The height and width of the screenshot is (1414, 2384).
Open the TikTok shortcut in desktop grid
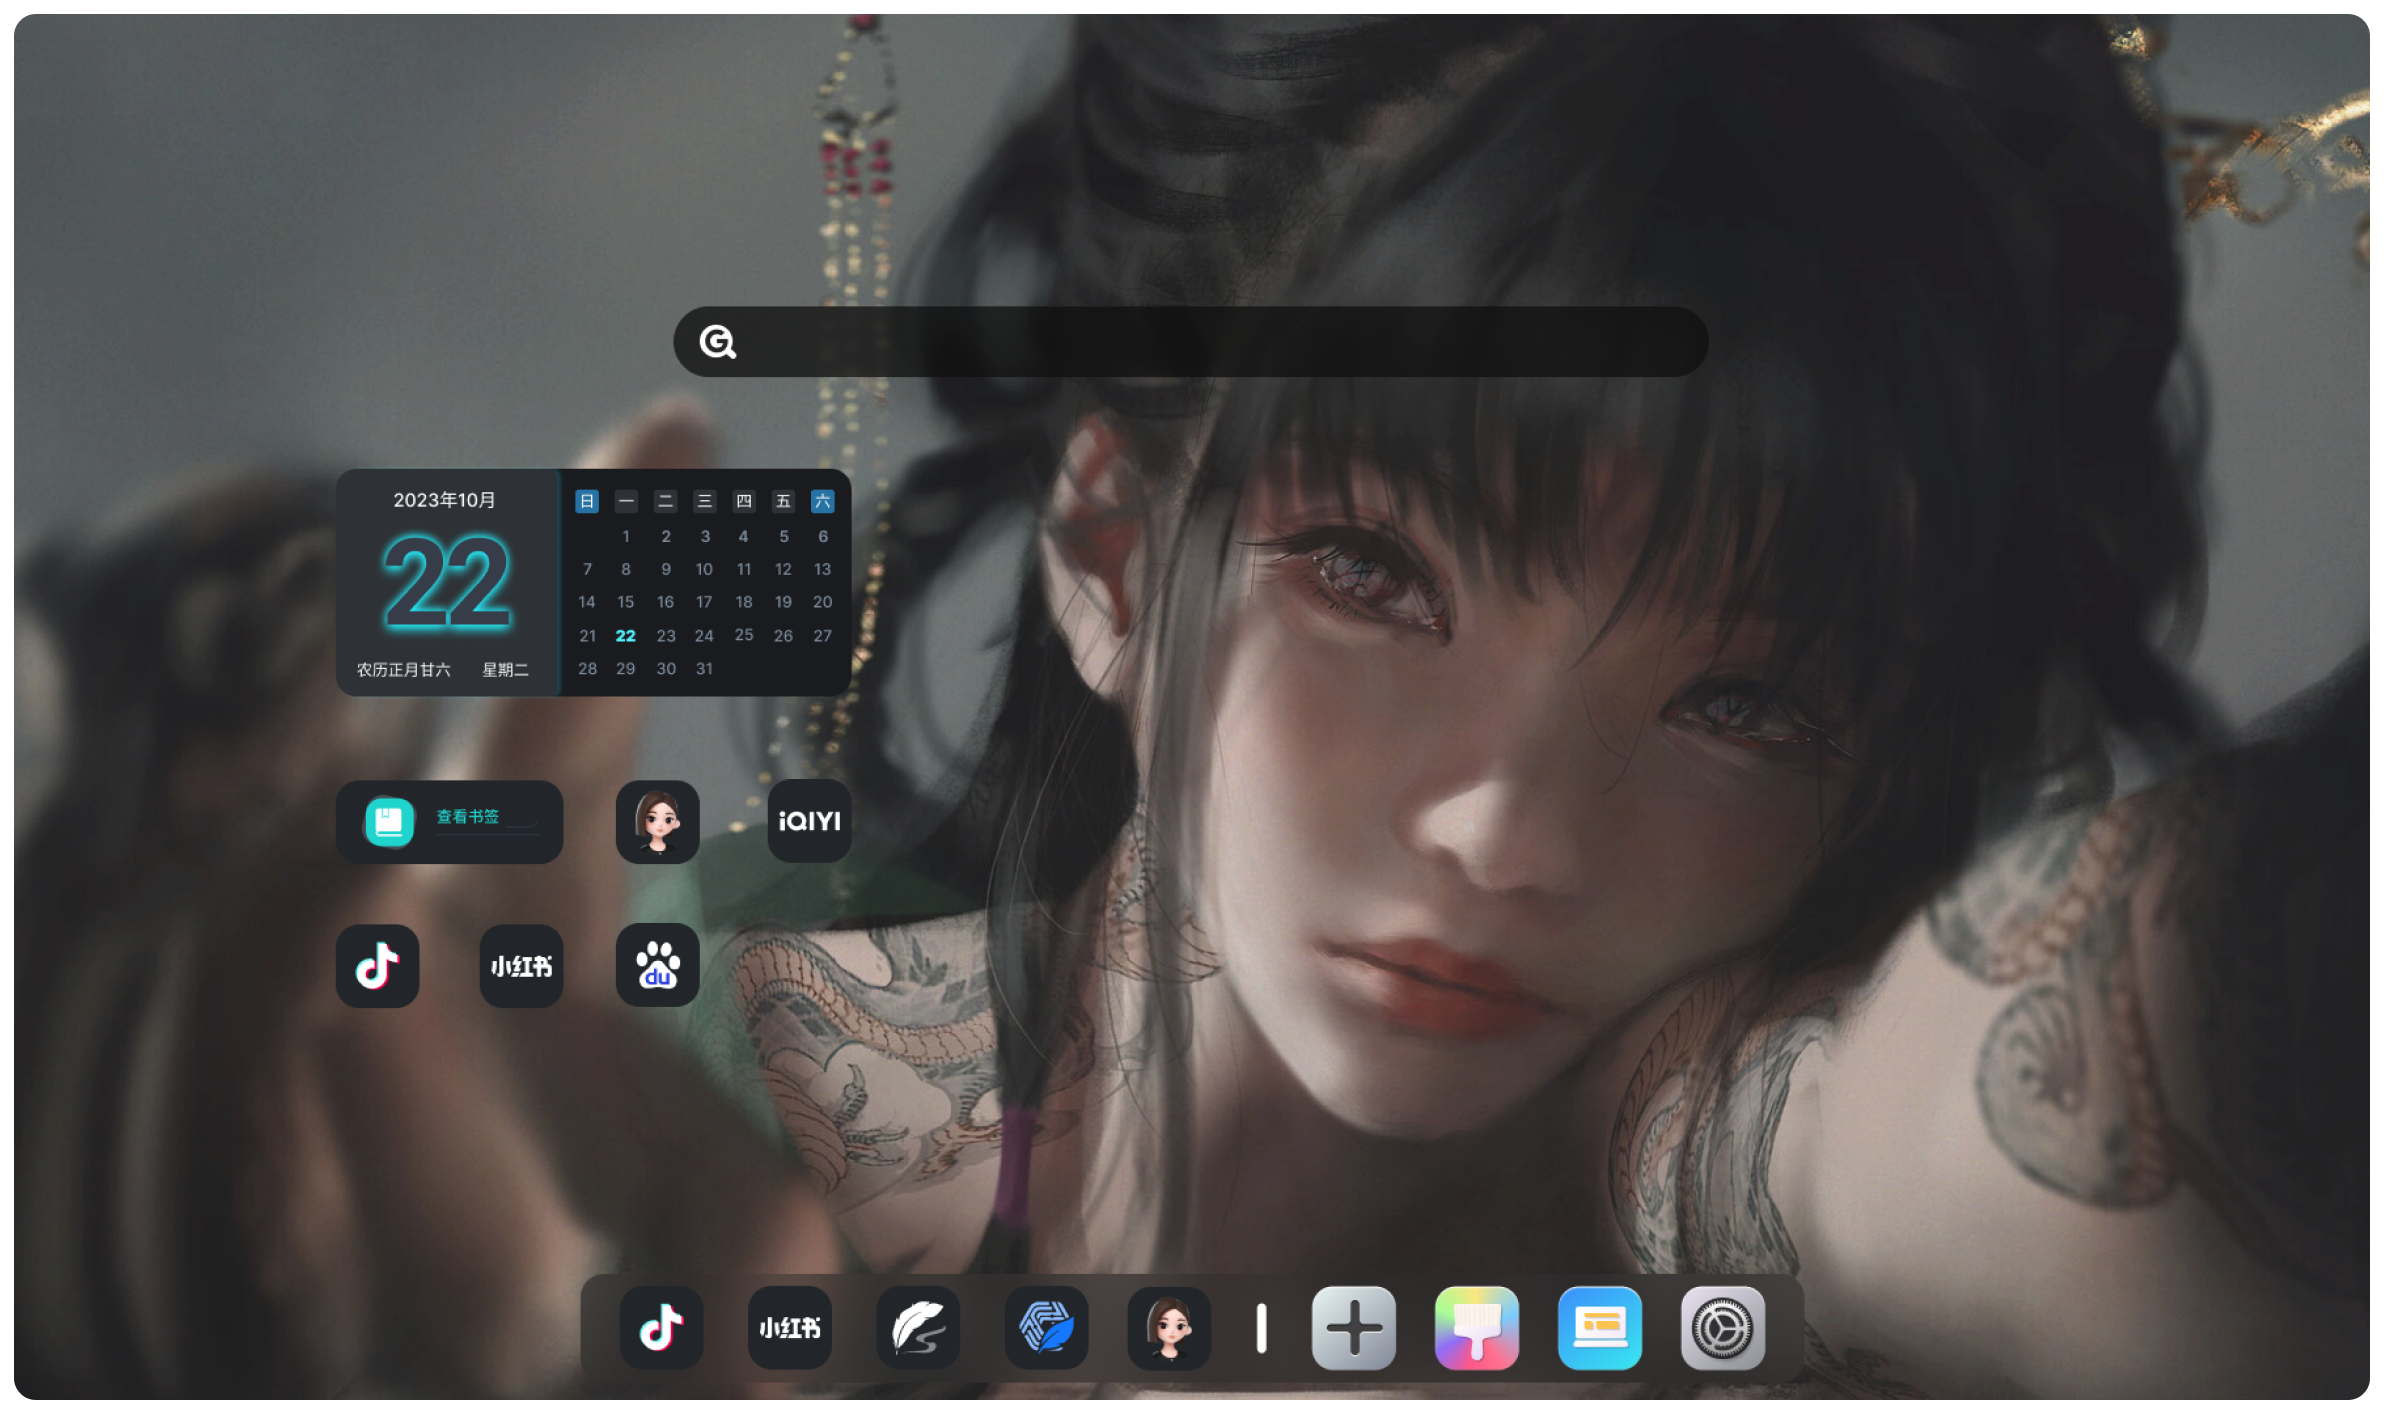click(x=377, y=966)
